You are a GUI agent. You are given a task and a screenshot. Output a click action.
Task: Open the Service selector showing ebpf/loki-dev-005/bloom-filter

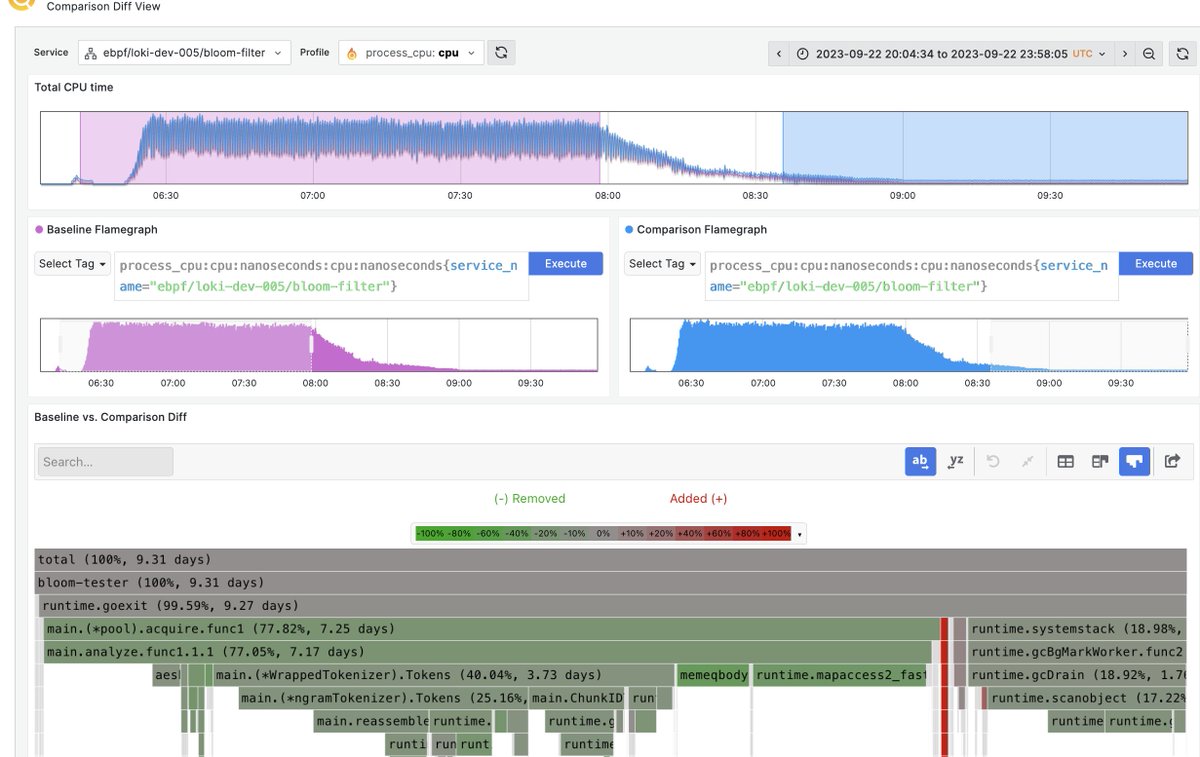point(184,51)
